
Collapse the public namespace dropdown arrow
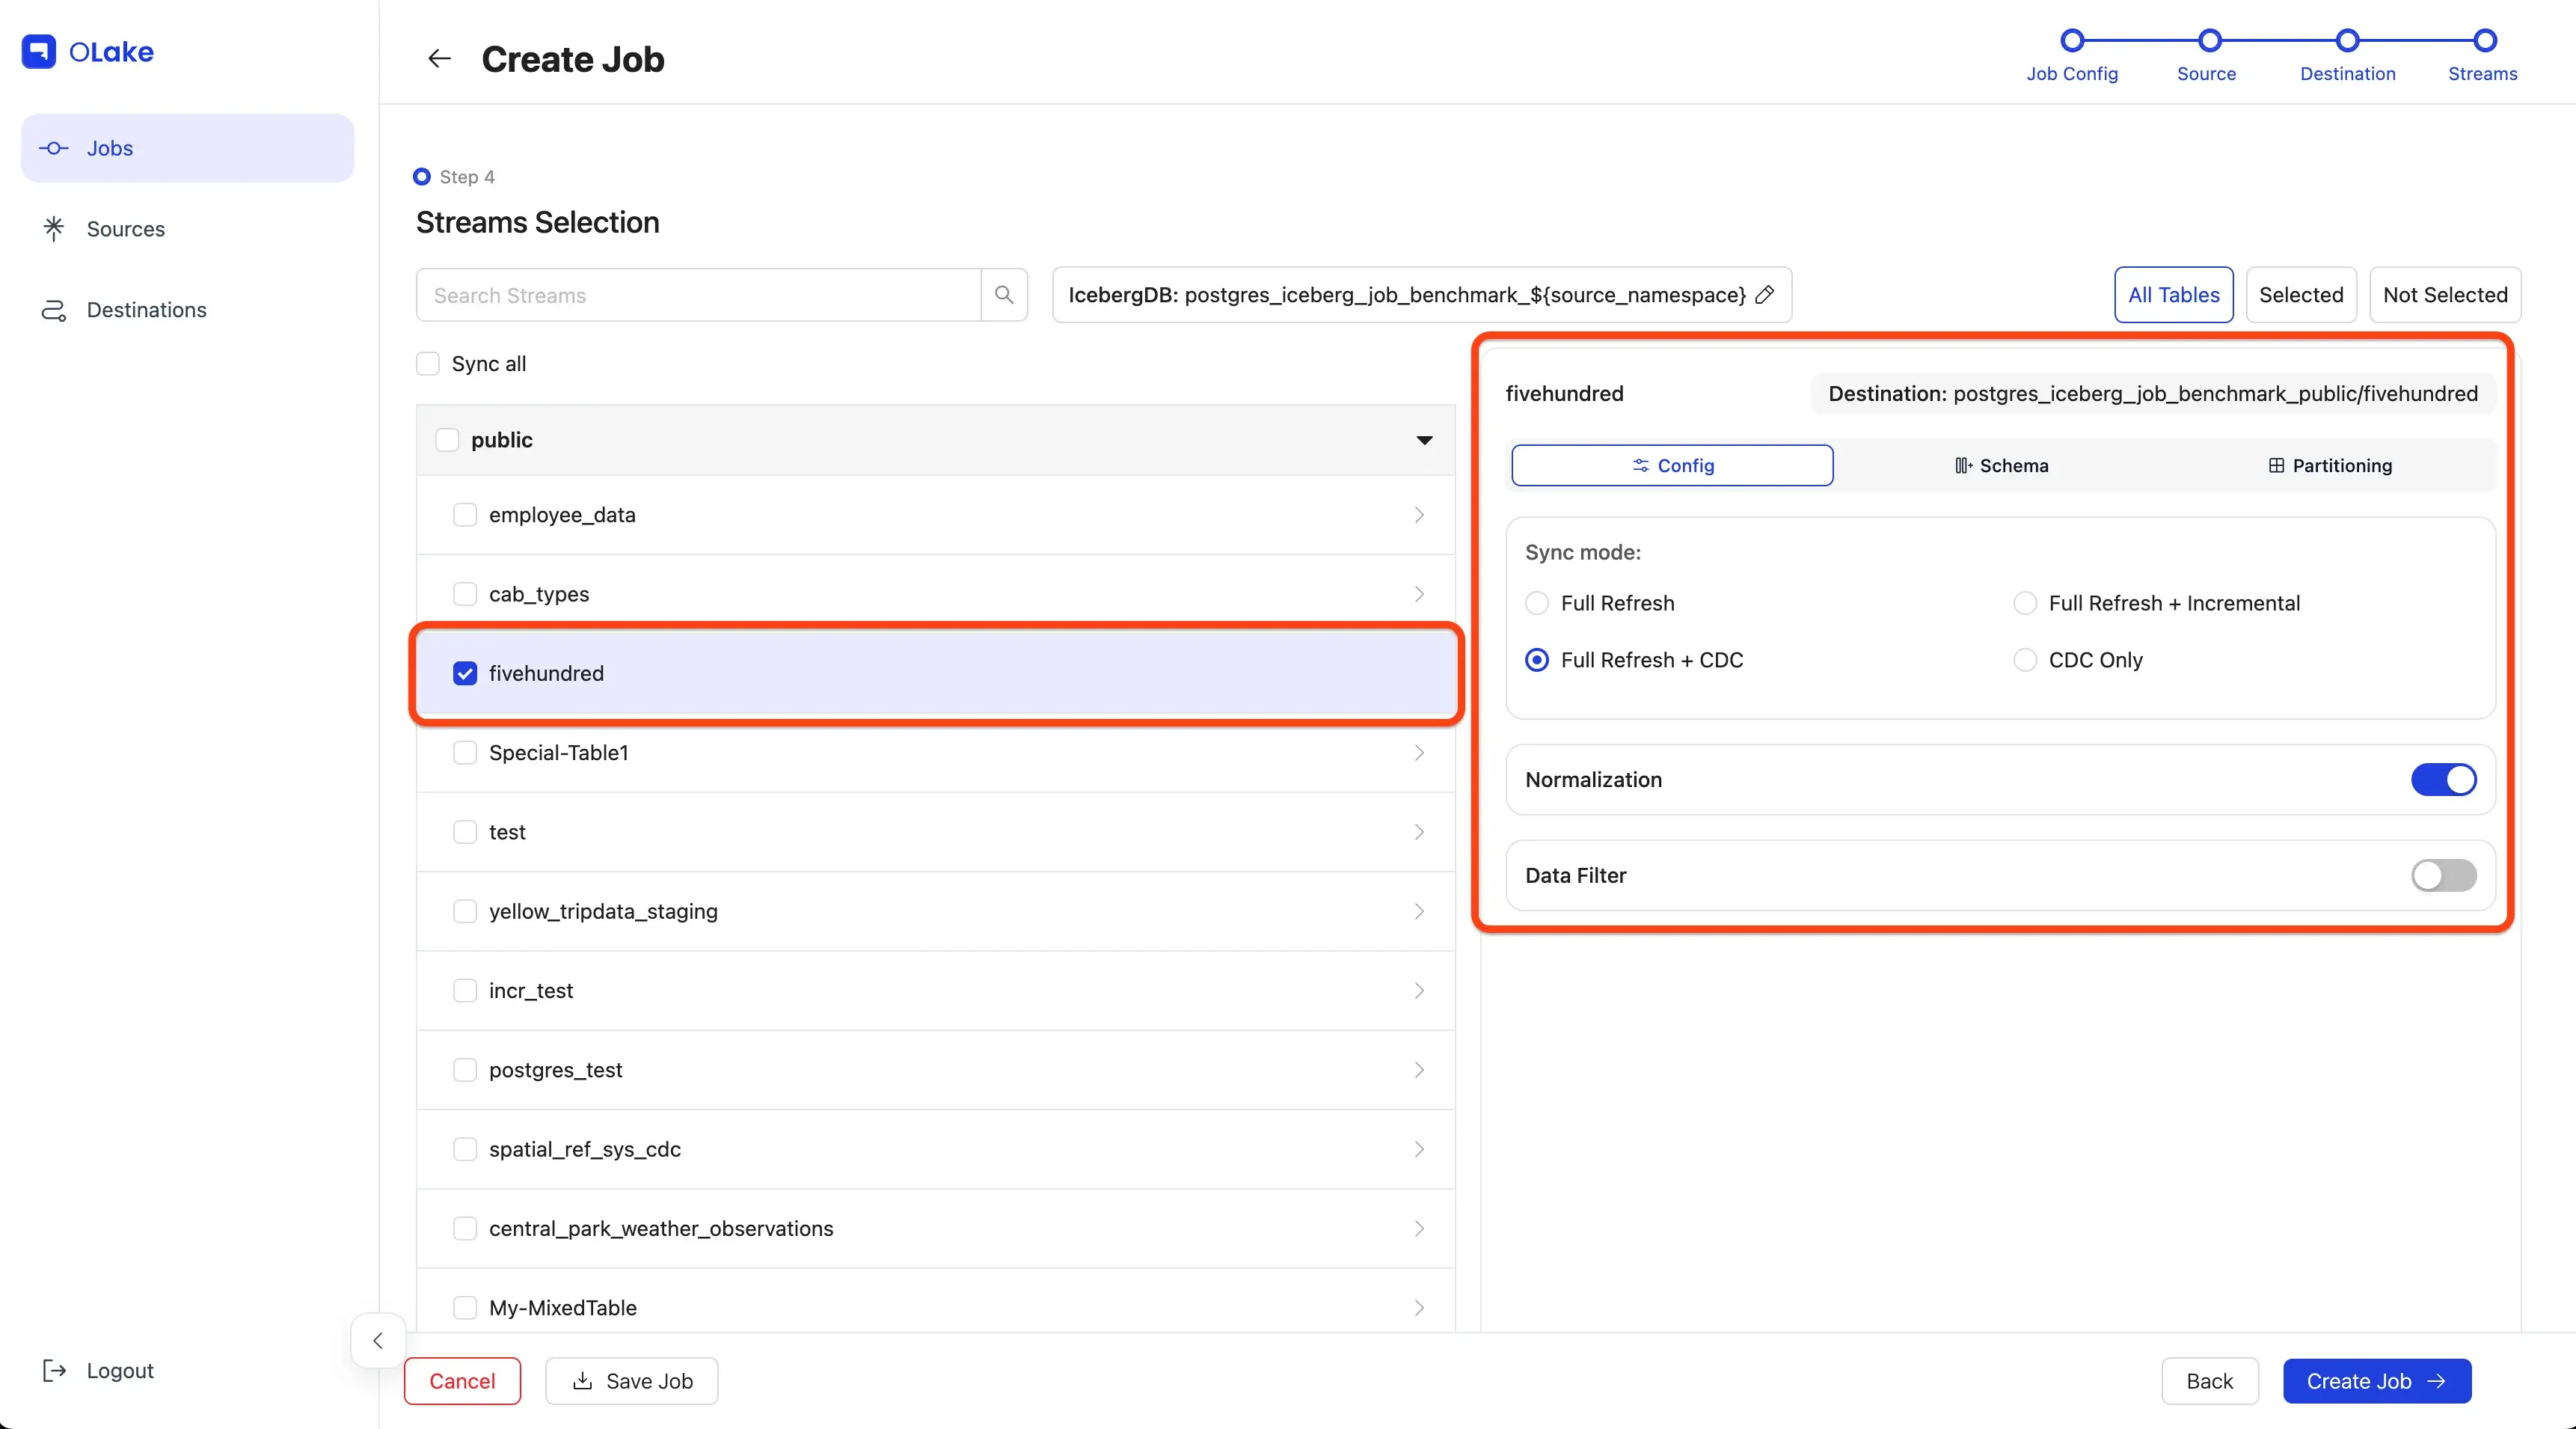pos(1424,440)
